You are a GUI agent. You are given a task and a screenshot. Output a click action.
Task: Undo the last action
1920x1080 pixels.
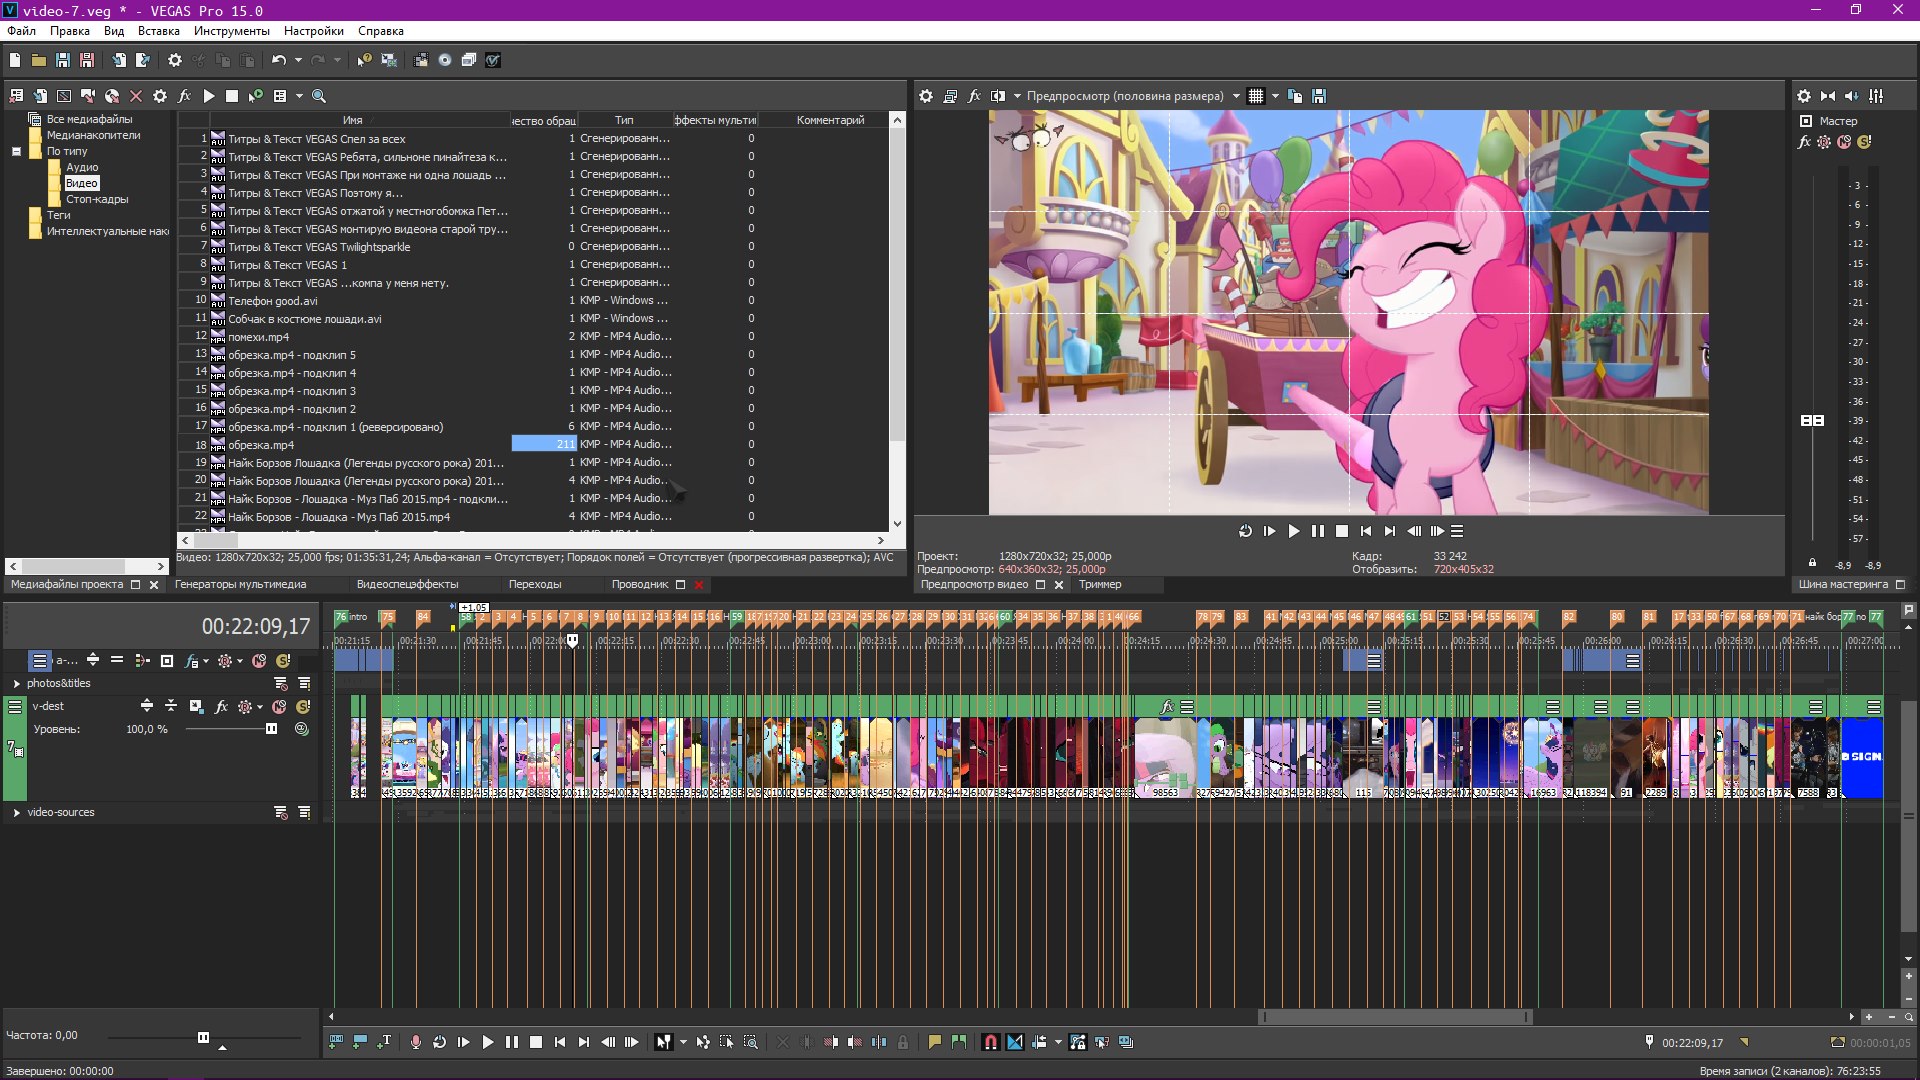point(279,60)
